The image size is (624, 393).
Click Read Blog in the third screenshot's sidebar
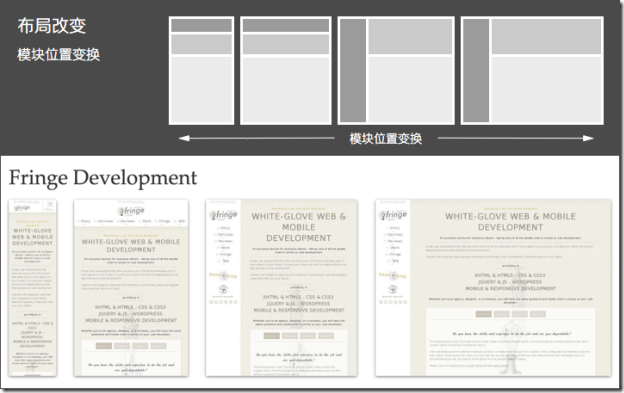point(223,275)
